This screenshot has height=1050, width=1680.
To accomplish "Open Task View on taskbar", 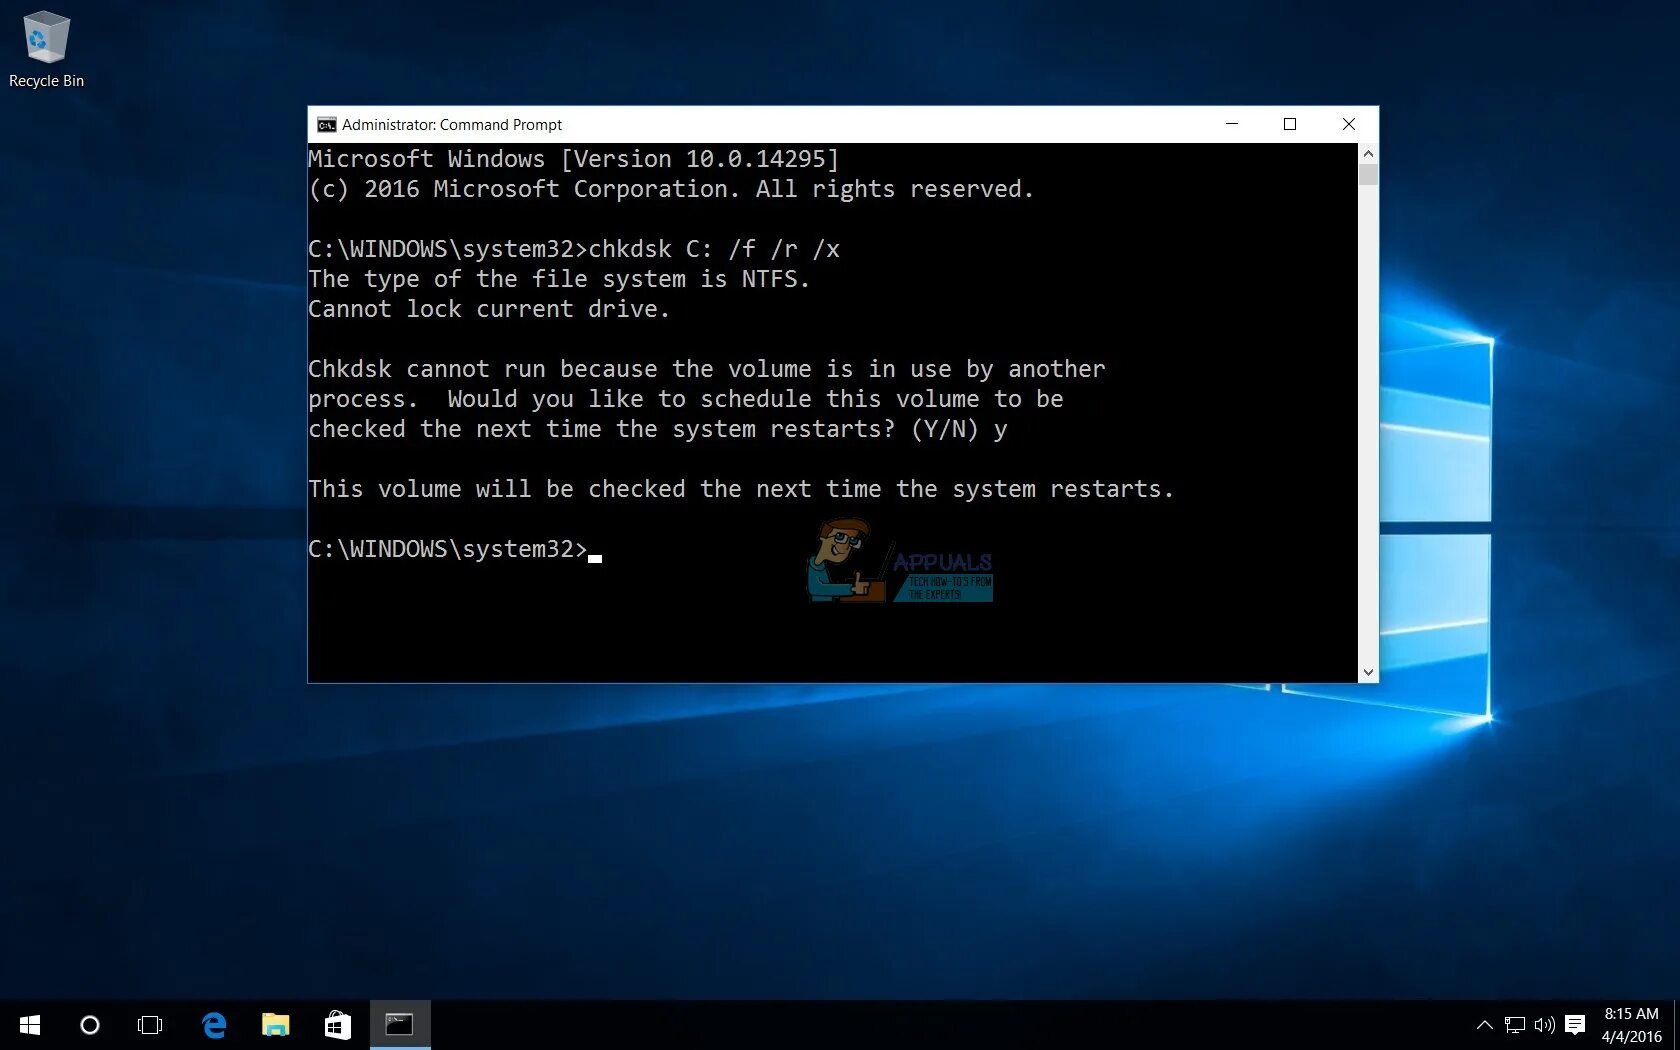I will 150,1025.
